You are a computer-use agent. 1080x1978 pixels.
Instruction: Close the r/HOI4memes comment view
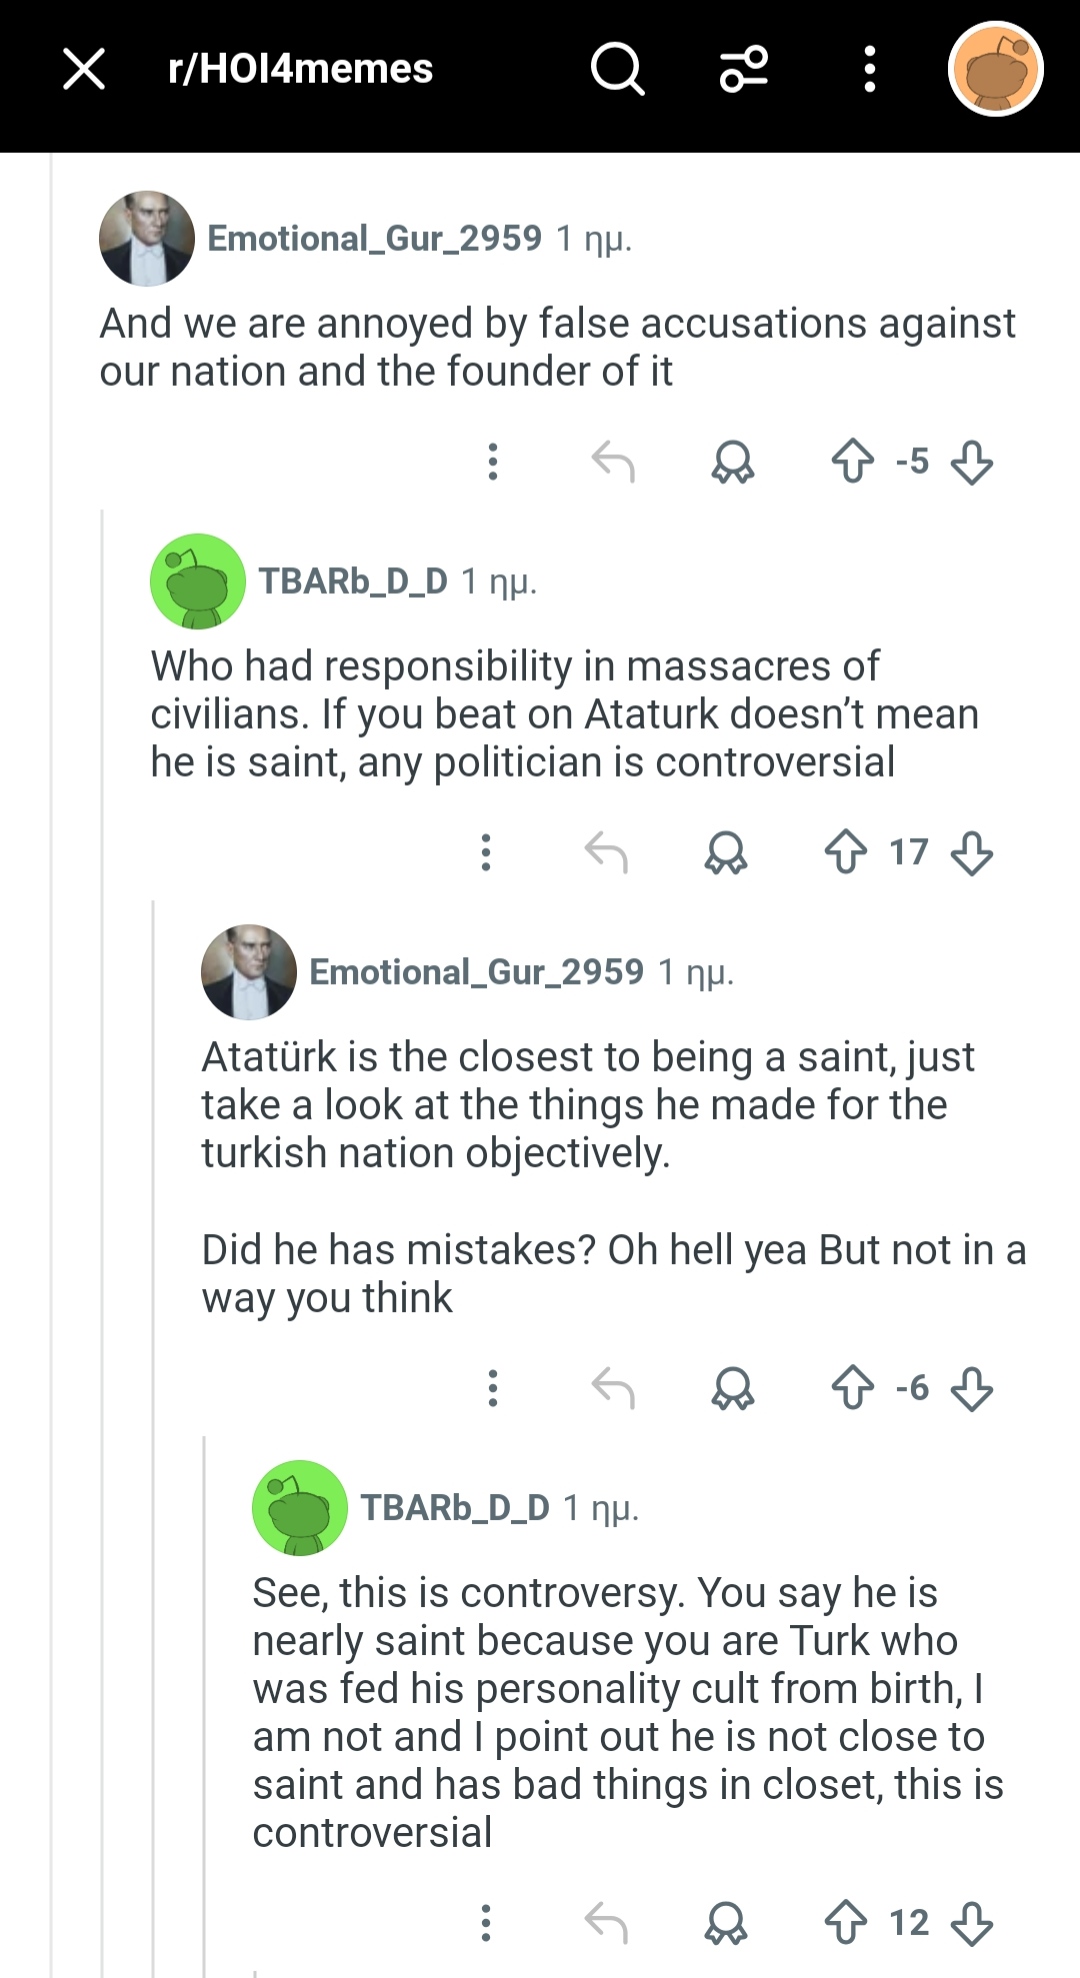click(84, 69)
